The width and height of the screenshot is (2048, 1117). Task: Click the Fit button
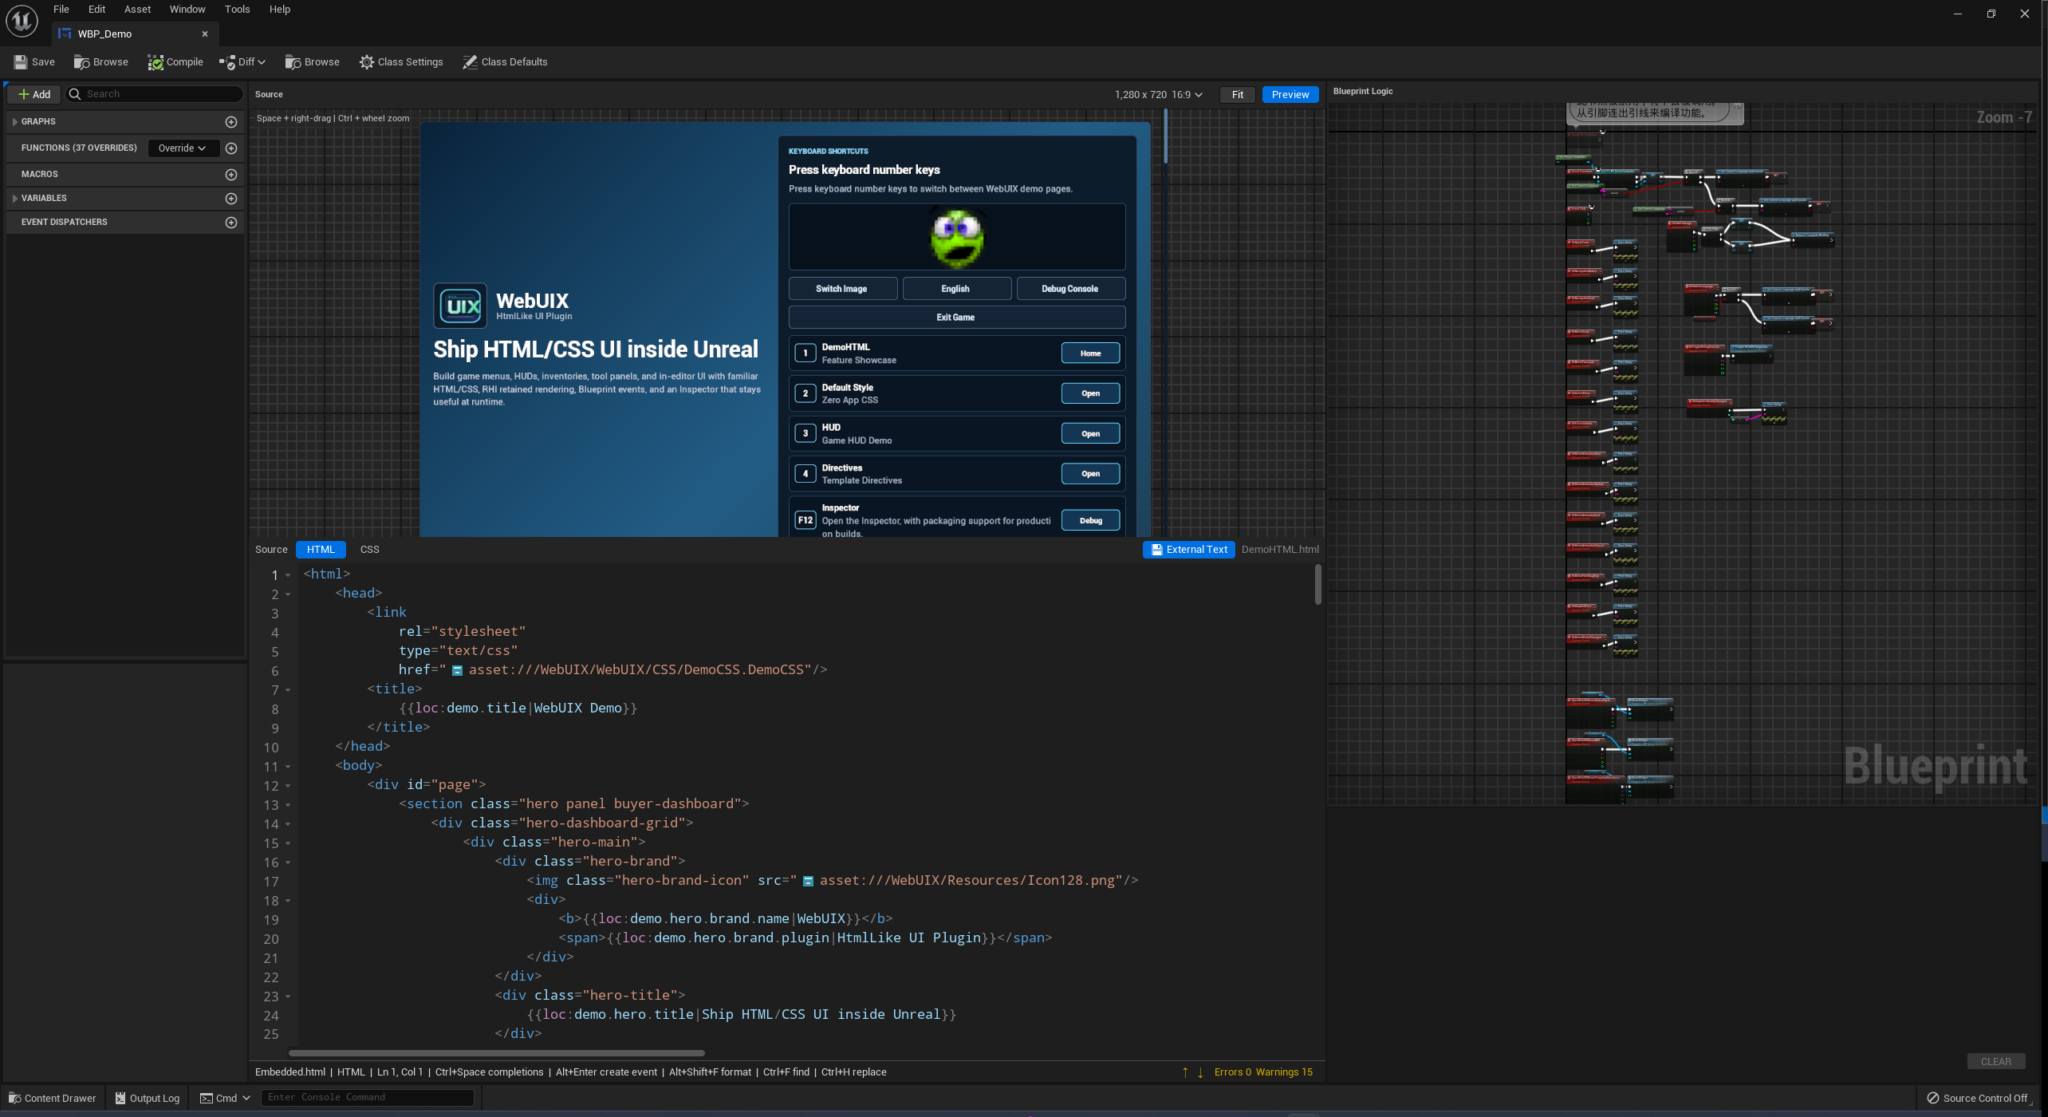(1237, 95)
